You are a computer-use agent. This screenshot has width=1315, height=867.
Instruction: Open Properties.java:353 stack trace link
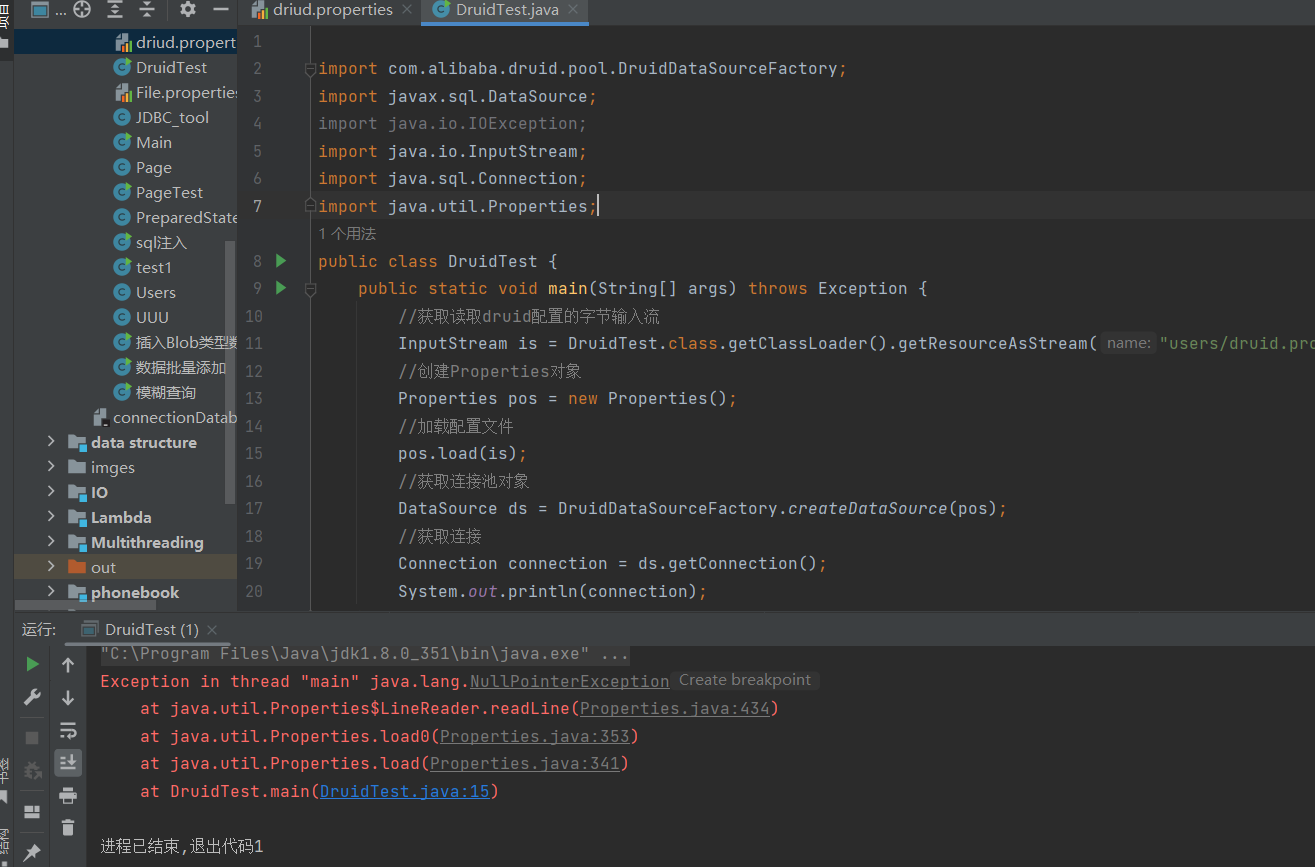click(534, 736)
